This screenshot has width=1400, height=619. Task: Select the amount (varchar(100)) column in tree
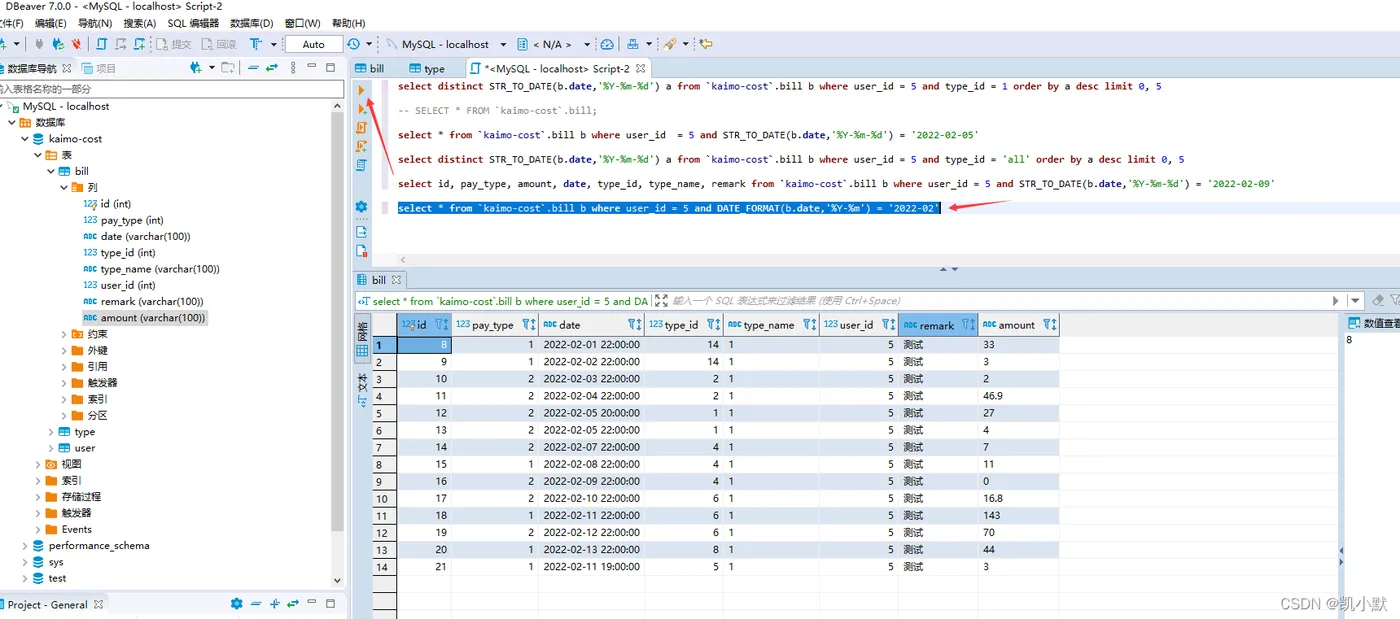152,318
